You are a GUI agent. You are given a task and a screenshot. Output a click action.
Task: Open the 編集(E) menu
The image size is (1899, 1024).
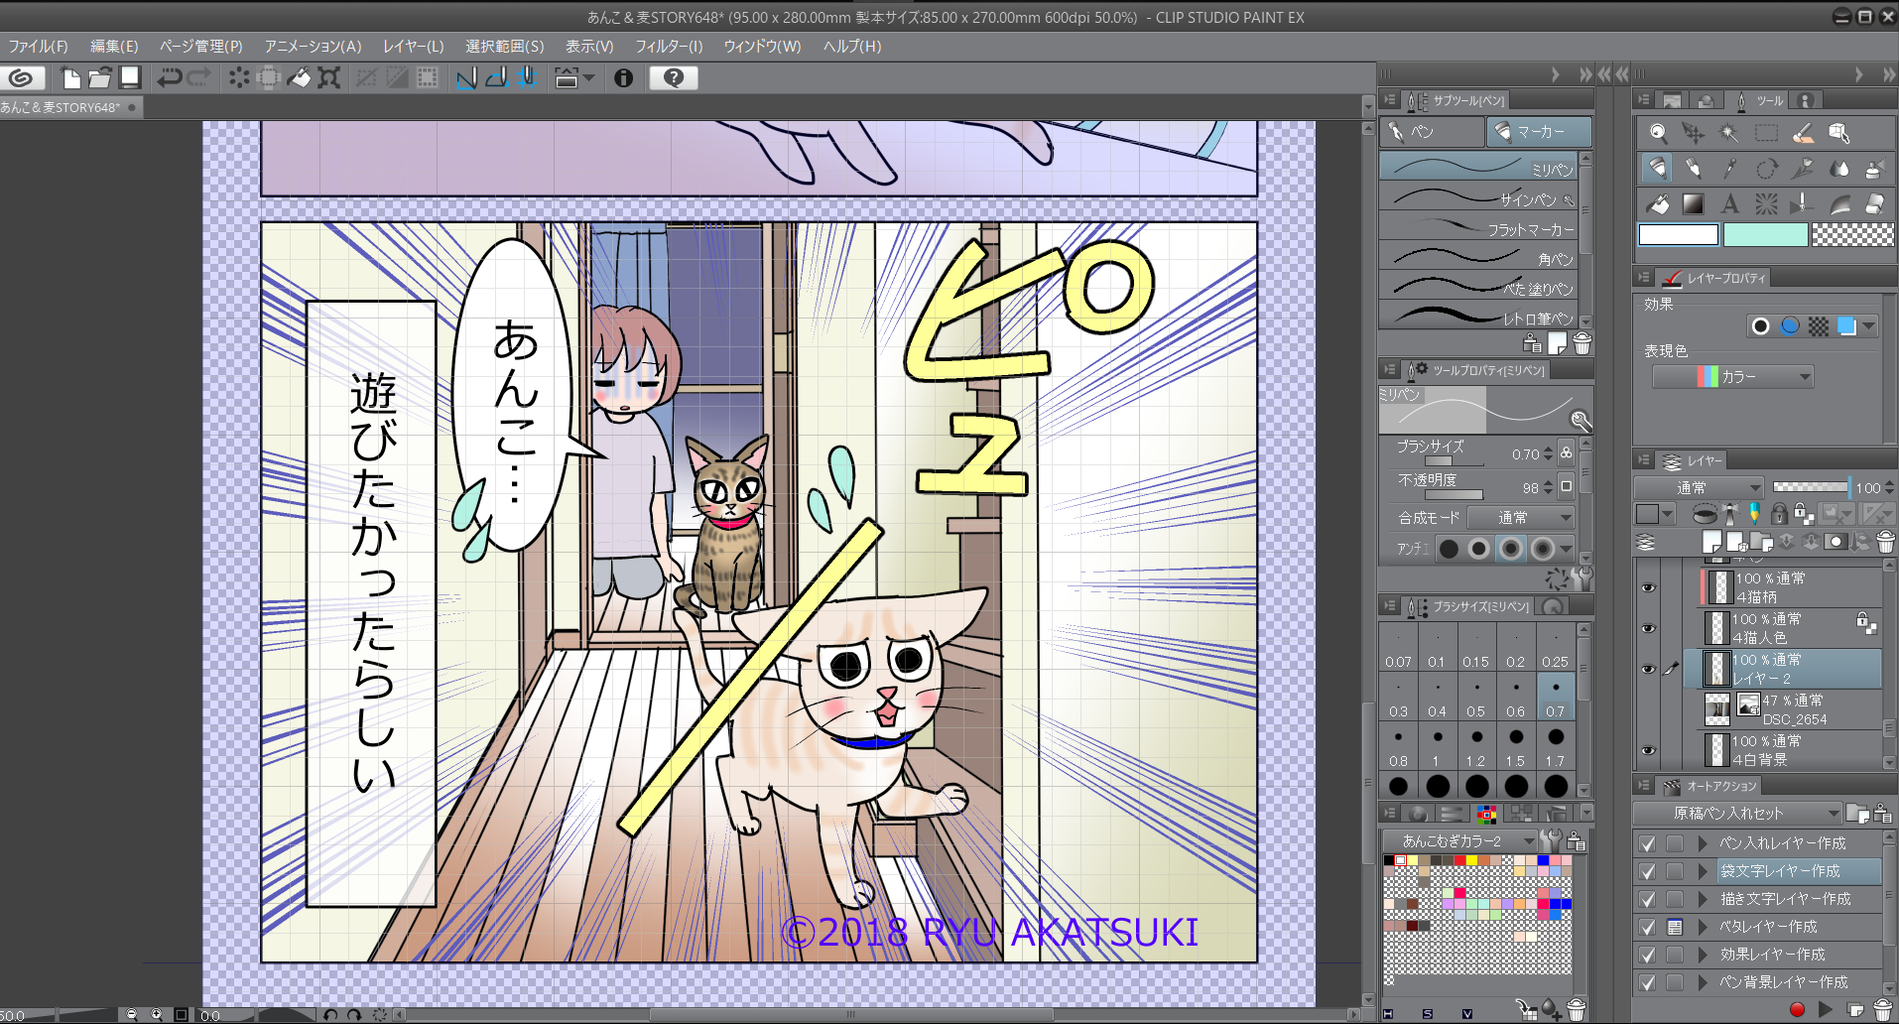tap(114, 46)
